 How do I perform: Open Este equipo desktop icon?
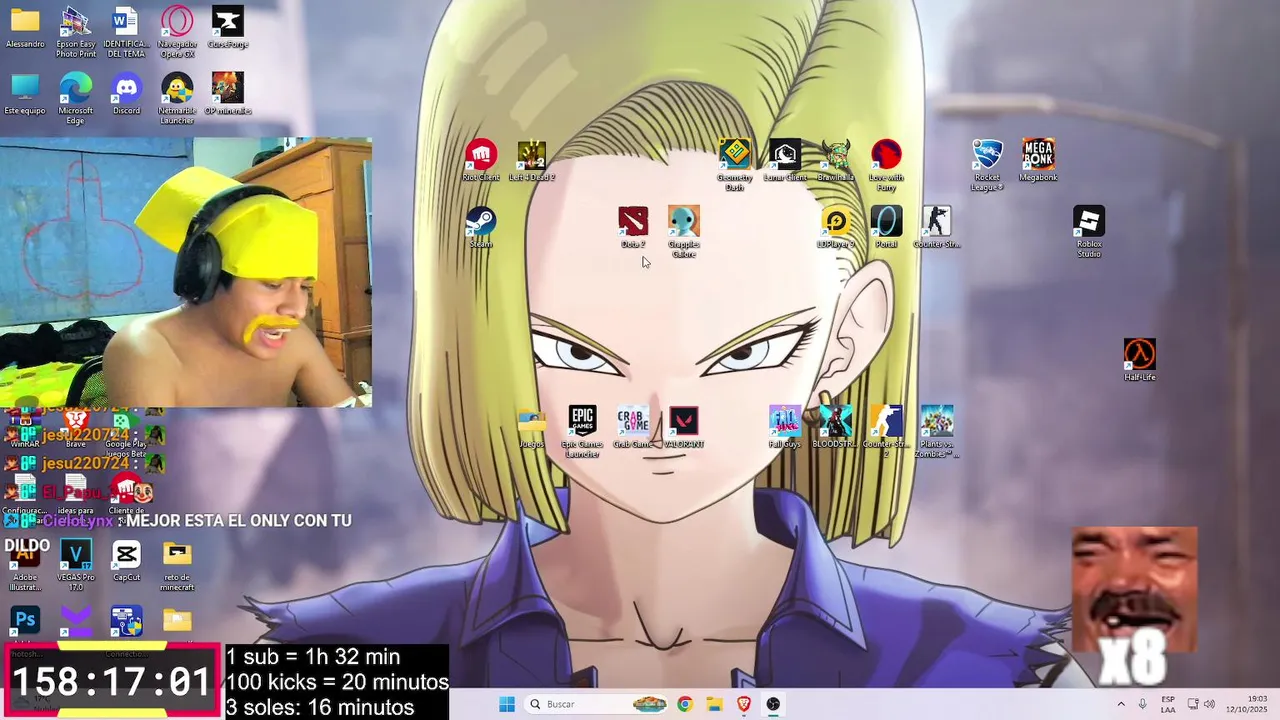pyautogui.click(x=25, y=94)
